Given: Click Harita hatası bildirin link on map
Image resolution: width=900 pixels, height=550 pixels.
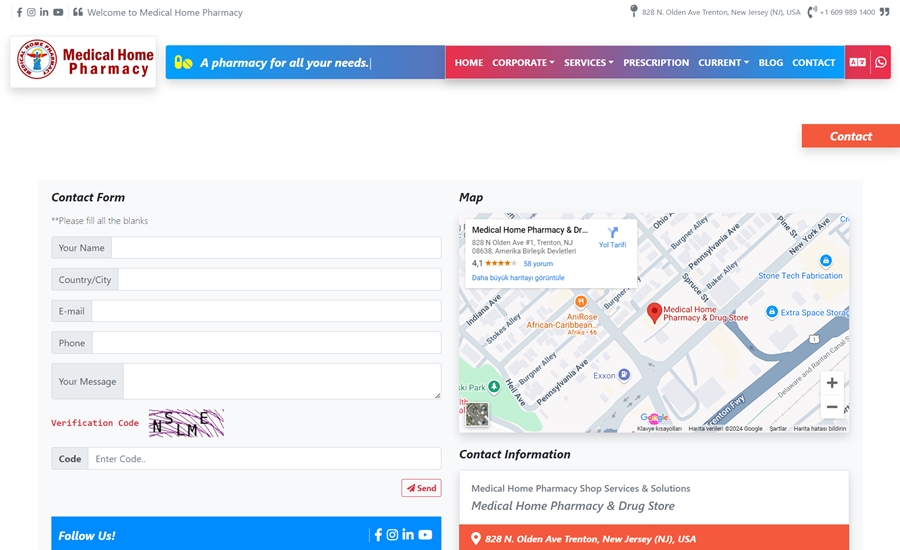Looking at the screenshot, I should 820,428.
